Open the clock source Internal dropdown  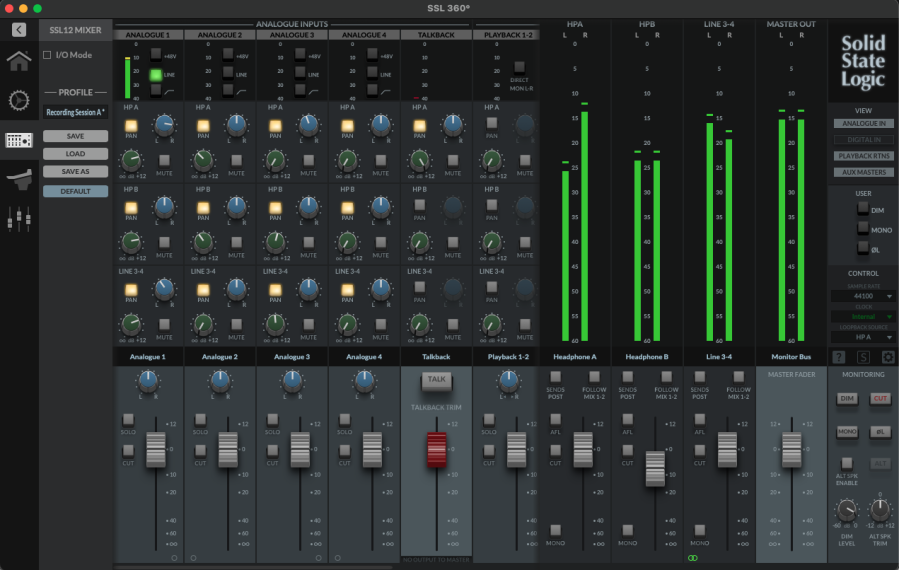863,317
